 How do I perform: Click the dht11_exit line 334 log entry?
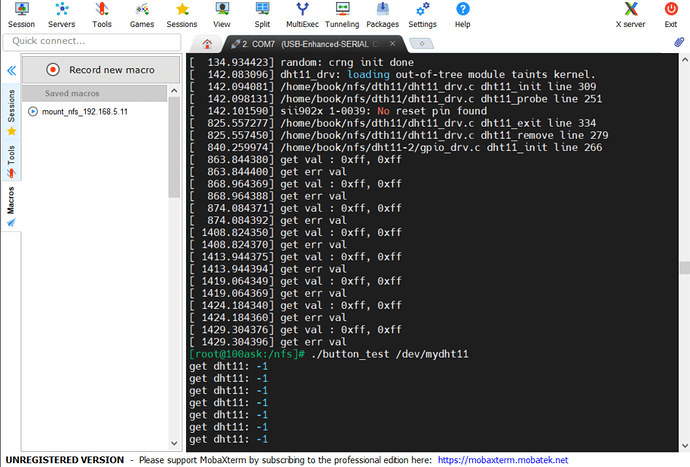click(x=393, y=123)
